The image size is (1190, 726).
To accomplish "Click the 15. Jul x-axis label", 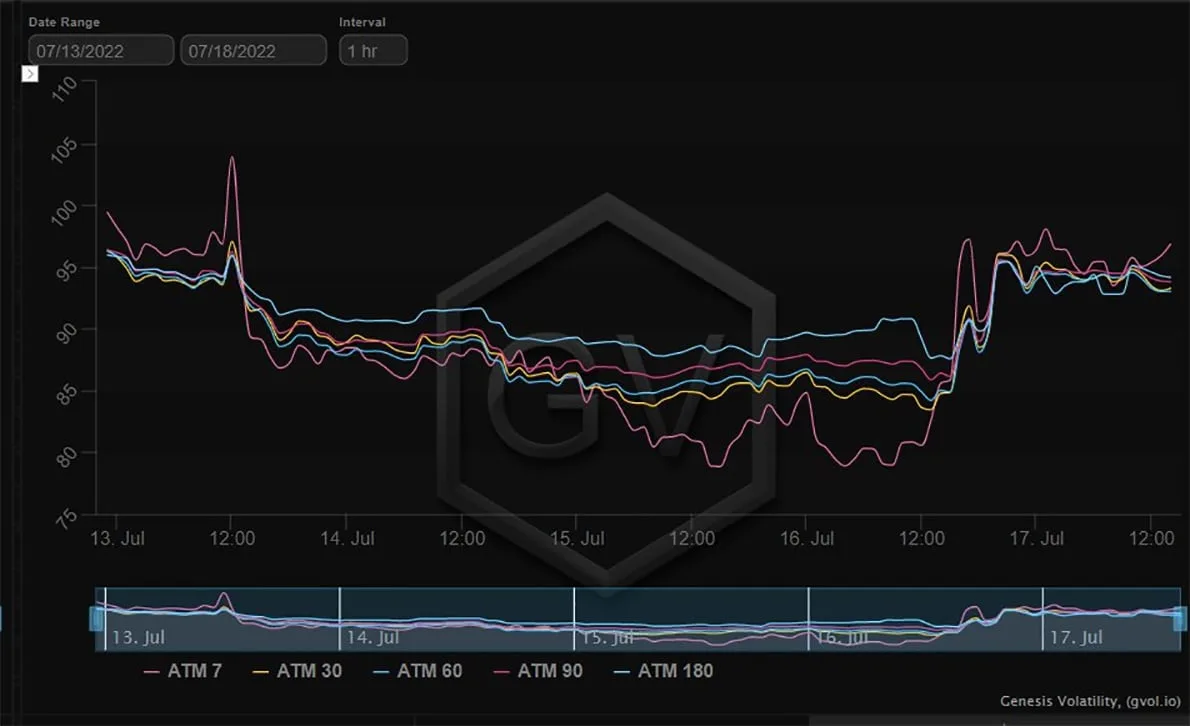I will click(577, 539).
